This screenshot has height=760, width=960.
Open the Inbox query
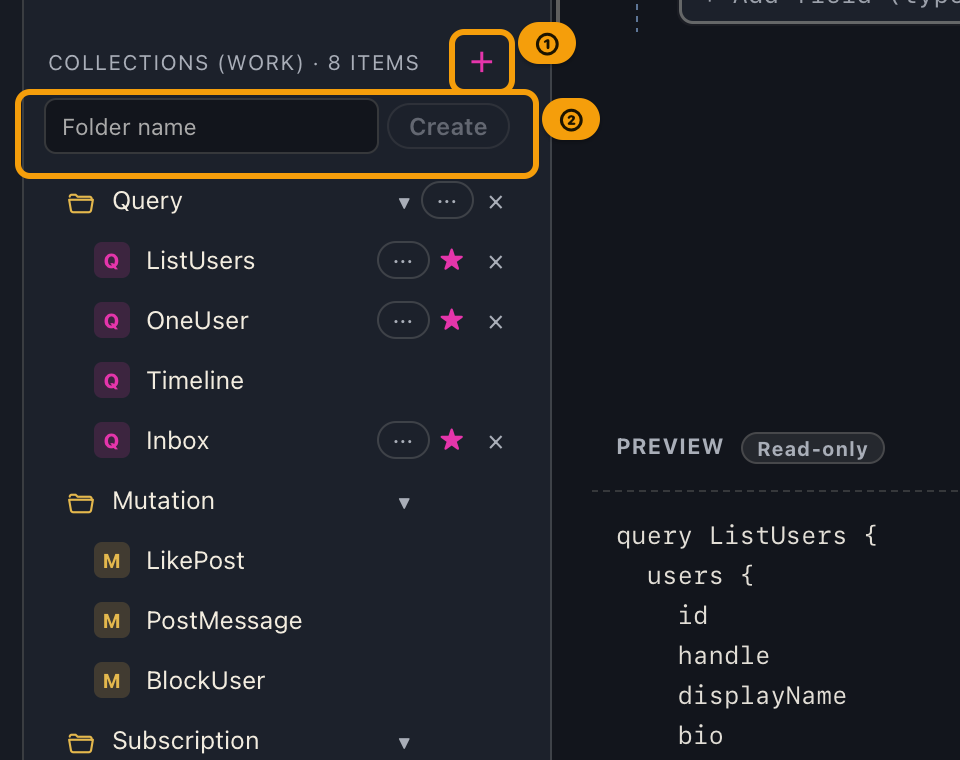(x=178, y=441)
